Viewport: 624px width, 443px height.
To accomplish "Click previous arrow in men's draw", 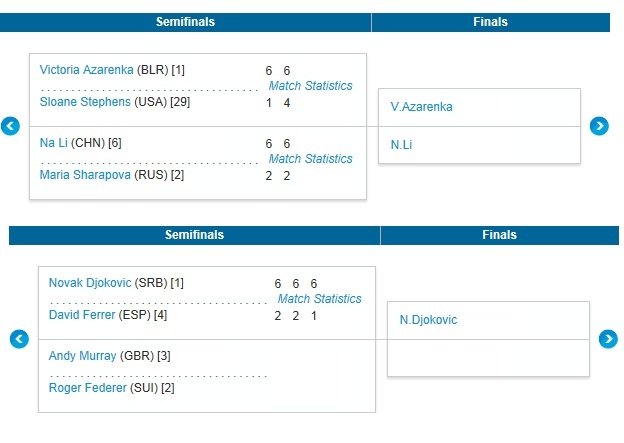I will click(x=19, y=339).
